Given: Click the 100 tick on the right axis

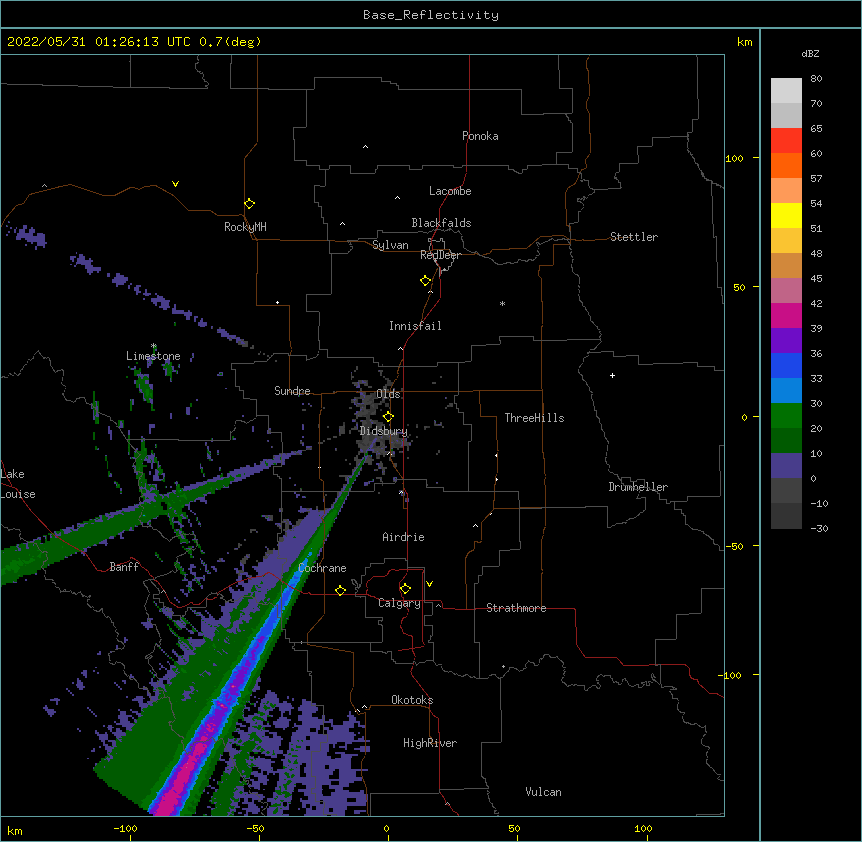Looking at the screenshot, I should pyautogui.click(x=734, y=158).
